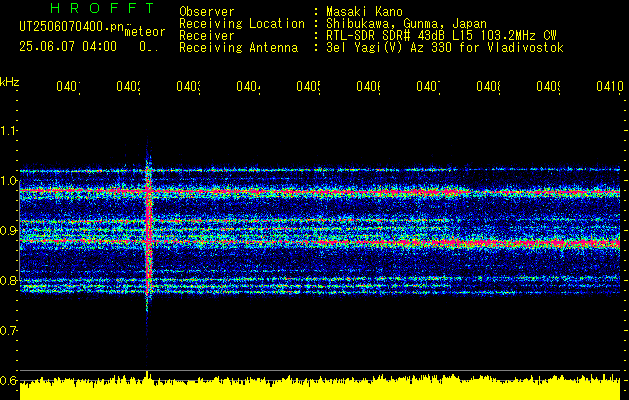Click the 0410 time axis label
629x400 pixels.
609,86
